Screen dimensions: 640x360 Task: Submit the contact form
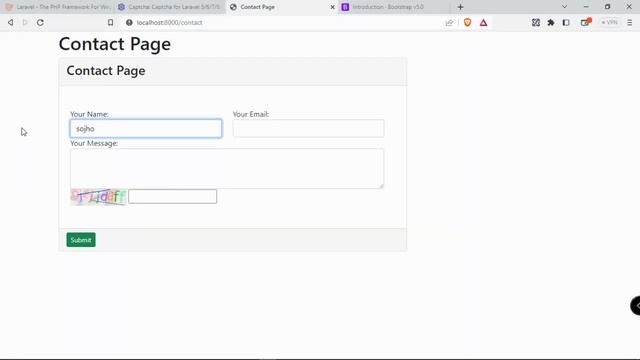coord(81,240)
